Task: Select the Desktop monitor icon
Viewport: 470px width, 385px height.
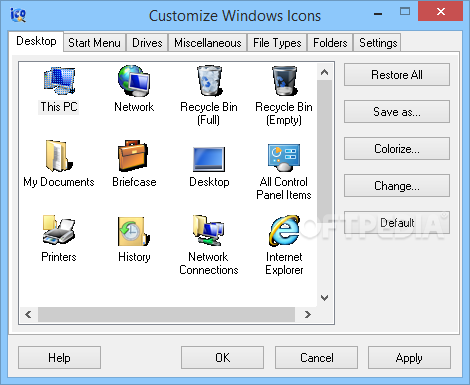Action: 209,159
